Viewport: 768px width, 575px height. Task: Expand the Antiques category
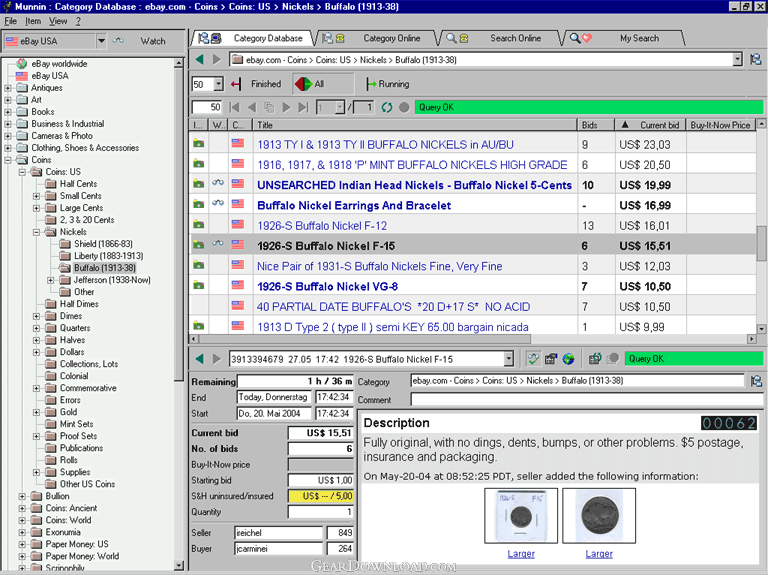tap(8, 88)
